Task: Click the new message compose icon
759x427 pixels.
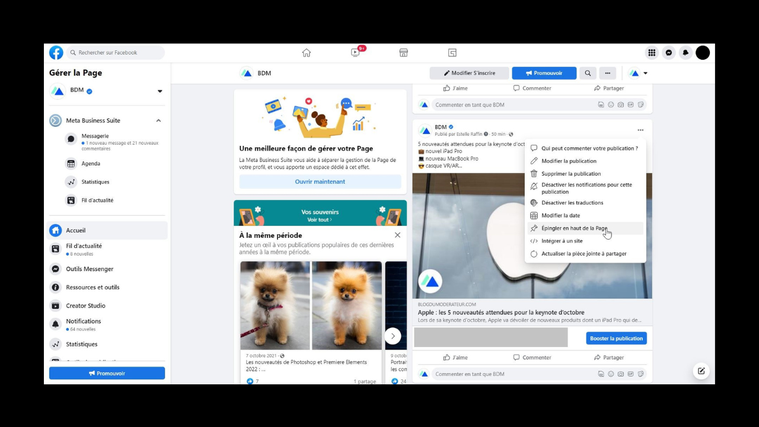Action: [701, 371]
